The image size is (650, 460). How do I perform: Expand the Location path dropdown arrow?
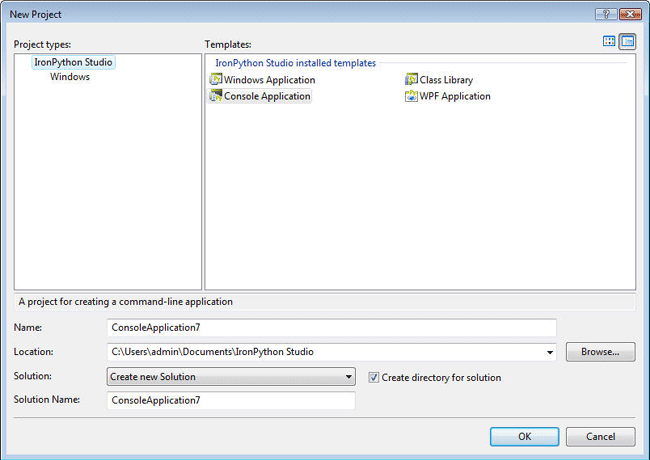550,352
